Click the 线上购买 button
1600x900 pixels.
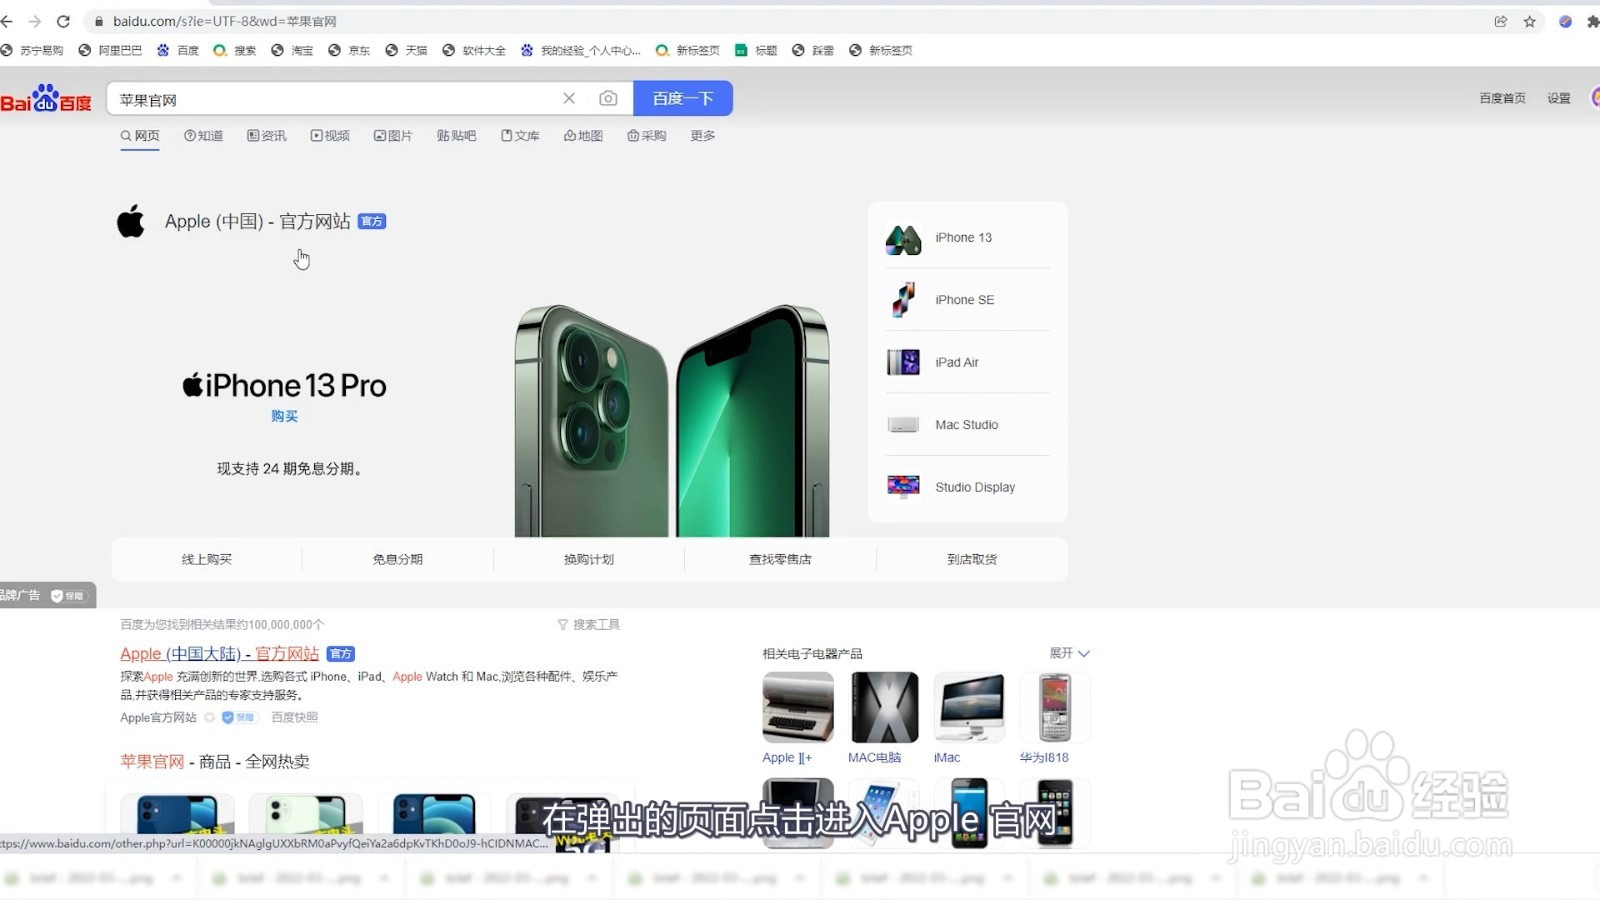[x=207, y=560]
